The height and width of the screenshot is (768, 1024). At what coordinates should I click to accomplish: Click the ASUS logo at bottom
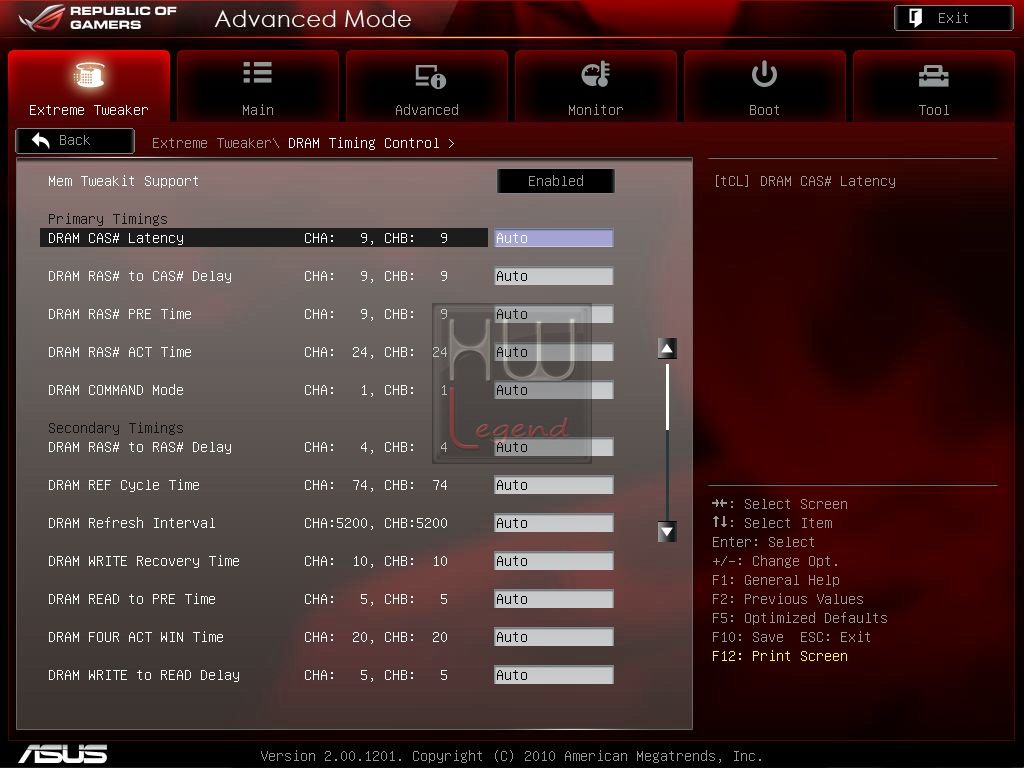pyautogui.click(x=63, y=754)
